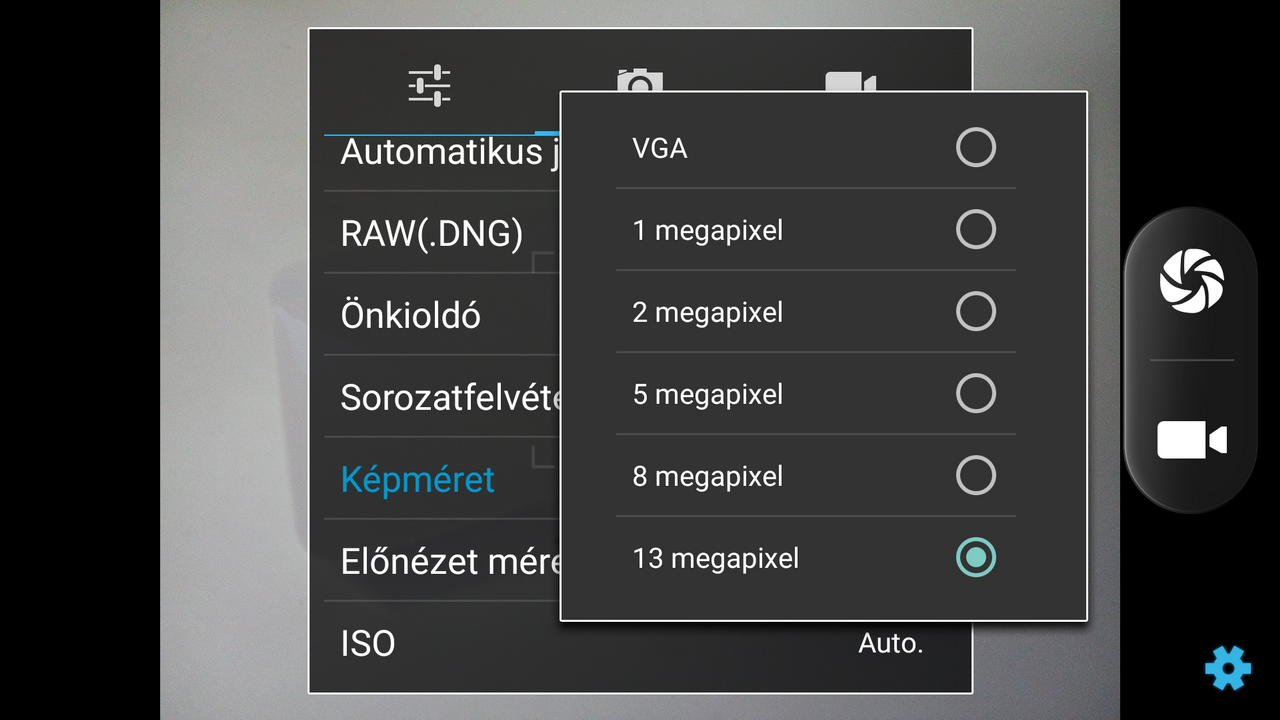Open the Sorozatfelvétel burst setting
1280x720 pixels.
[x=450, y=398]
